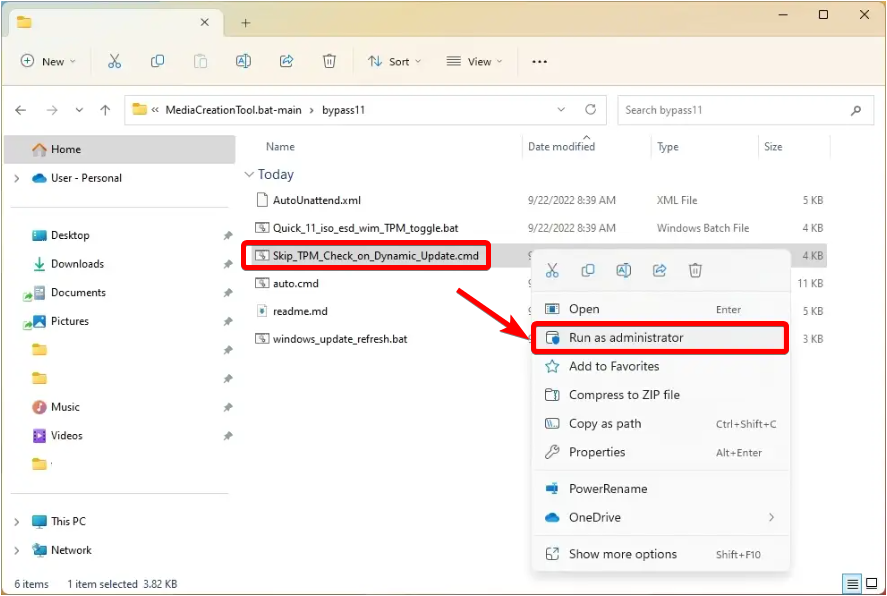The height and width of the screenshot is (596, 887).
Task: Expand This PC in the sidebar
Action: coord(18,521)
